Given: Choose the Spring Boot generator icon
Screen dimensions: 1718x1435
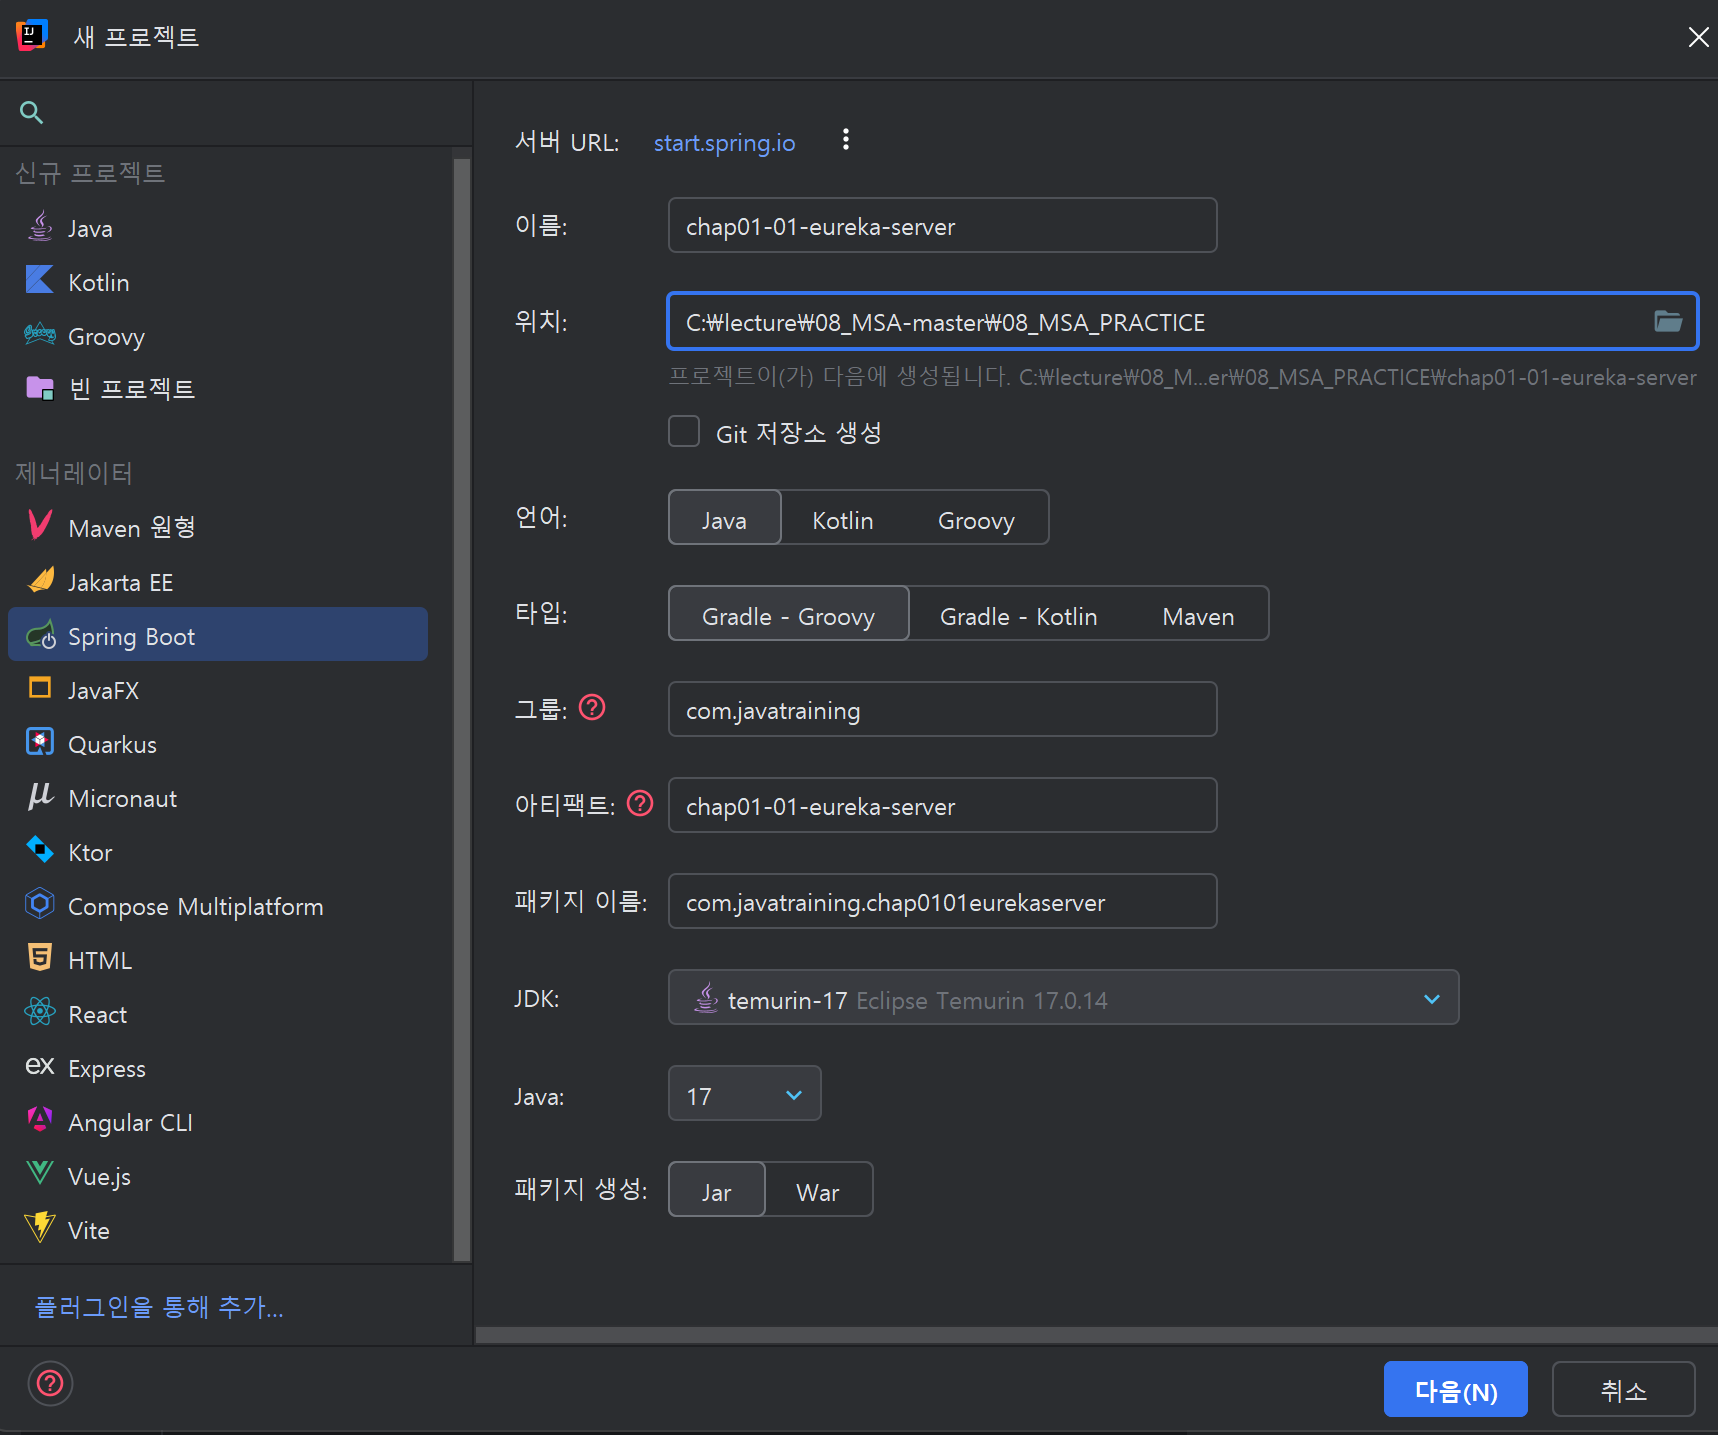Looking at the screenshot, I should [x=40, y=635].
